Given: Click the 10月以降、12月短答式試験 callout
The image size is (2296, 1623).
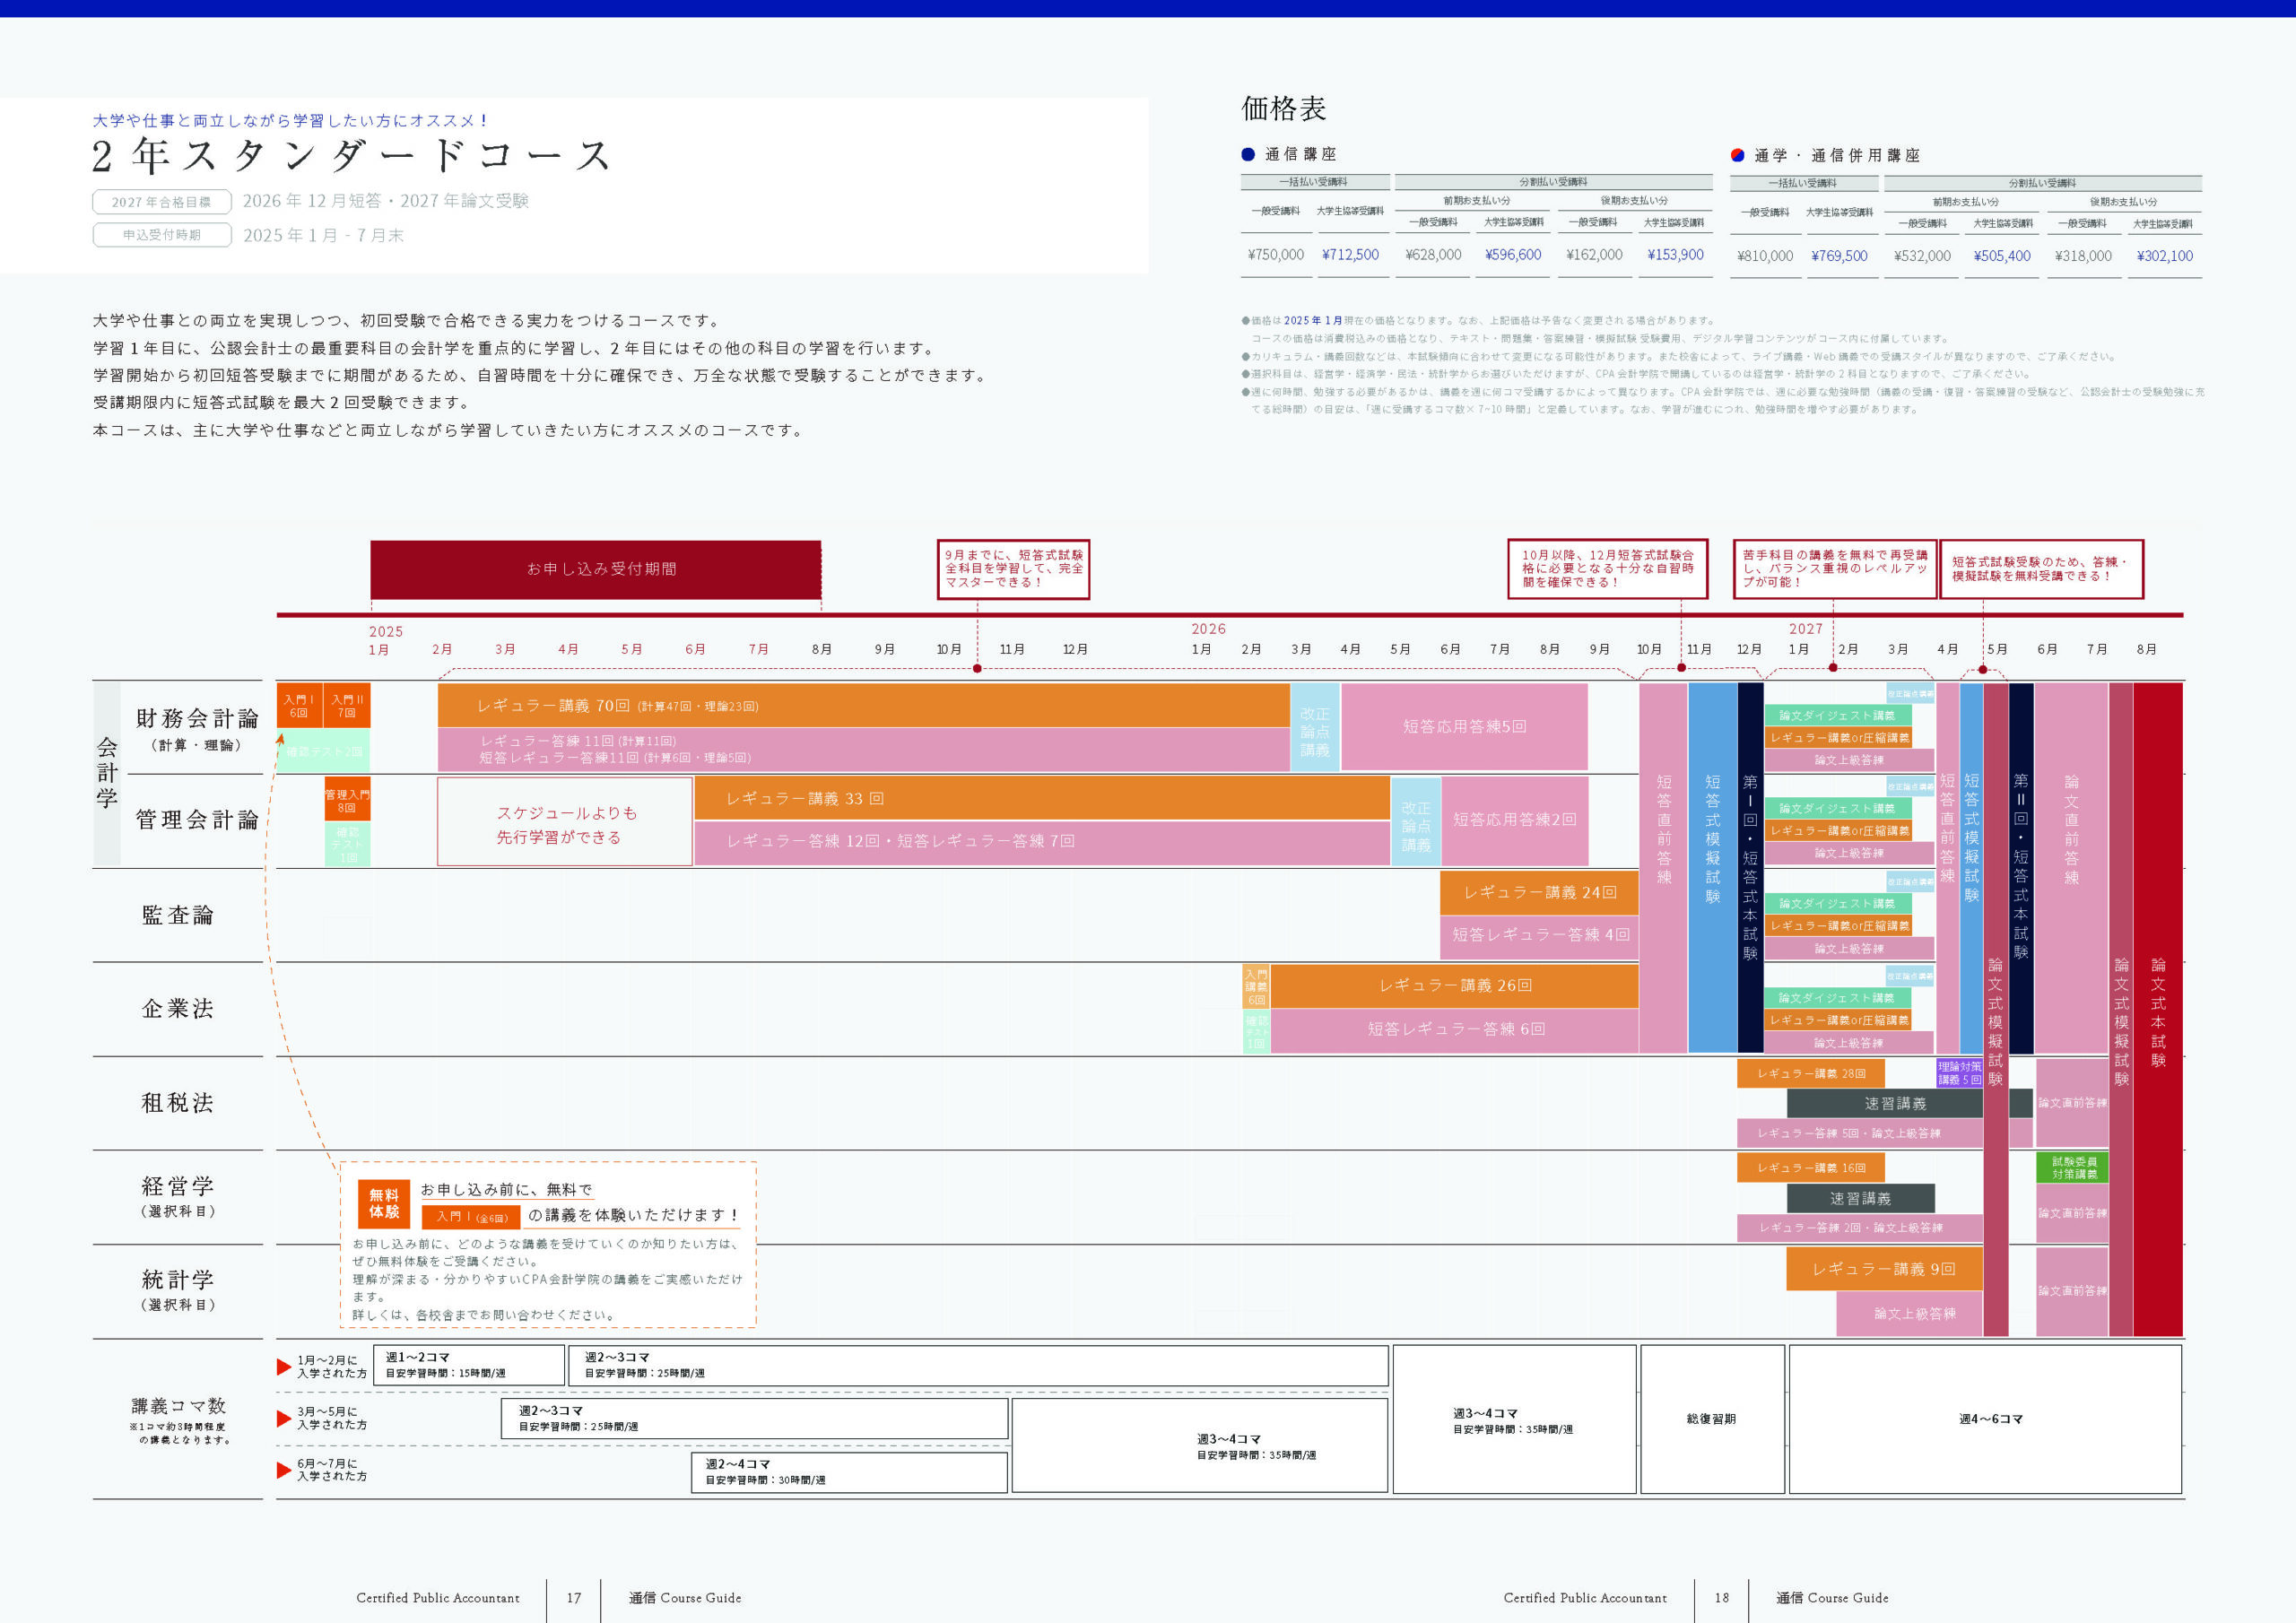Looking at the screenshot, I should 1608,569.
